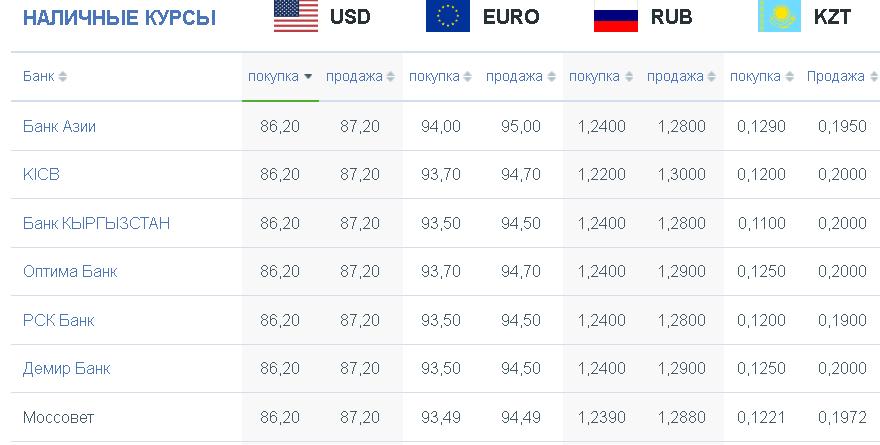This screenshot has height=445, width=880.
Task: Click the European Union flag icon
Action: (447, 16)
